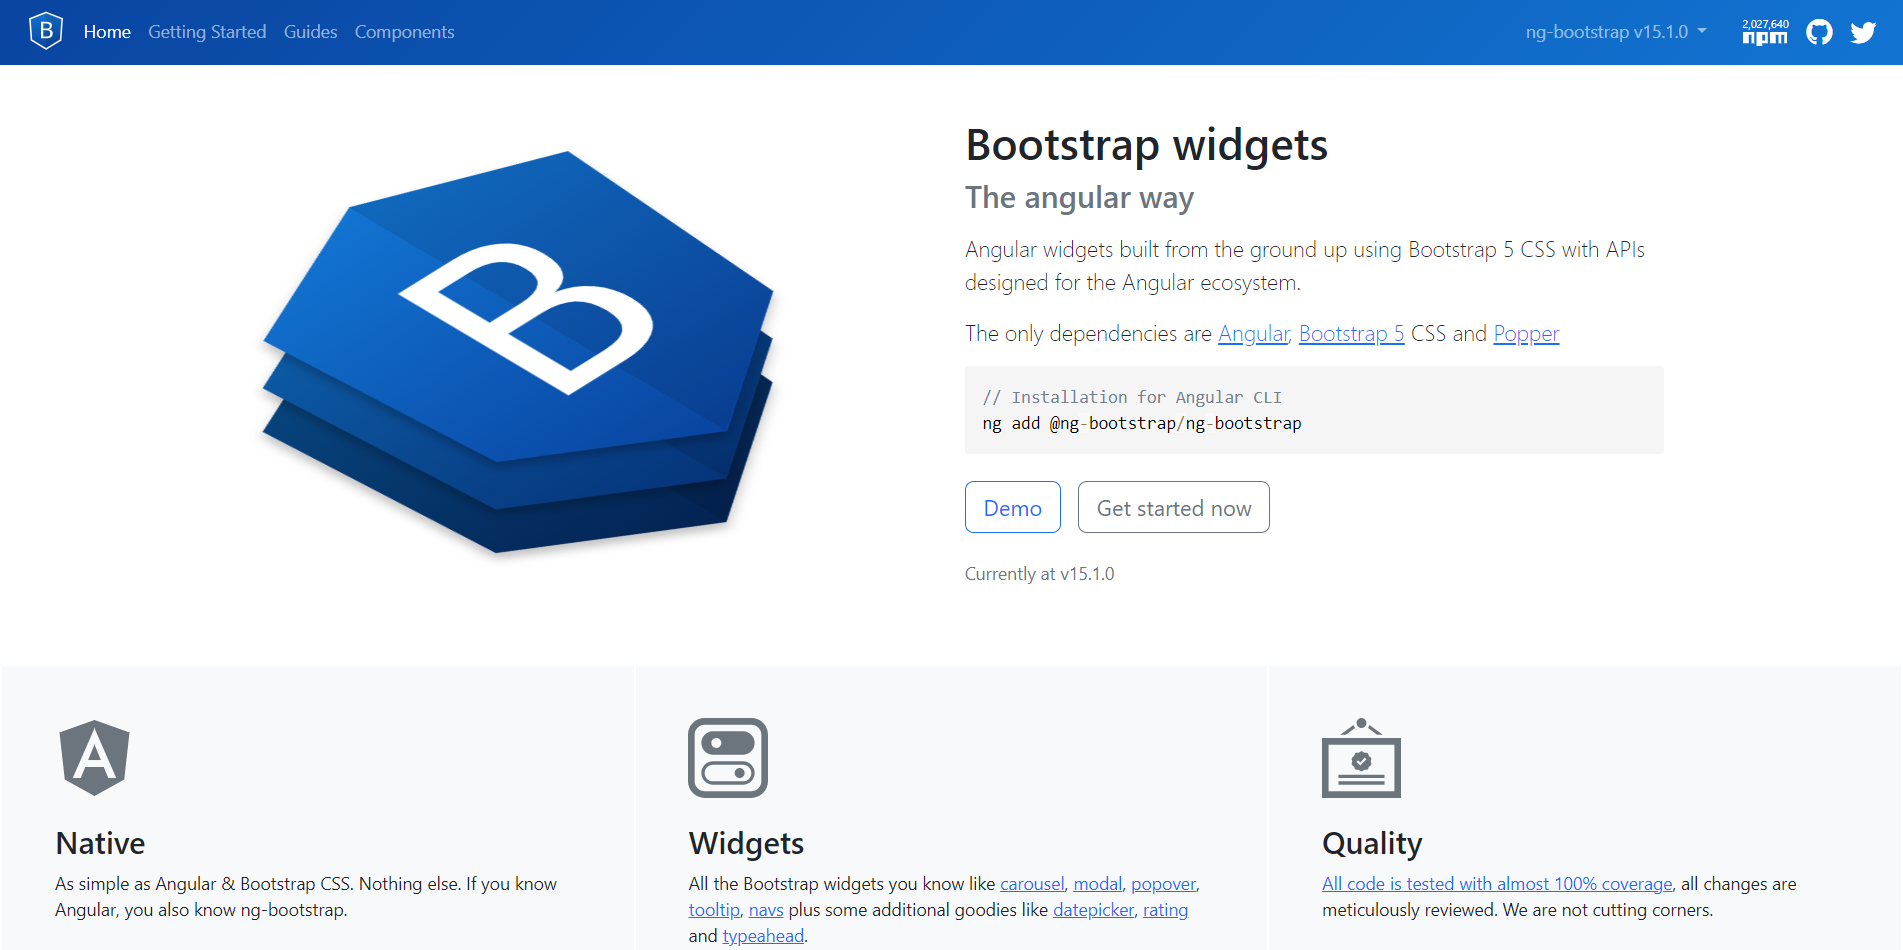Click the toggle switches Widgets icon
1903x950 pixels.
(728, 758)
